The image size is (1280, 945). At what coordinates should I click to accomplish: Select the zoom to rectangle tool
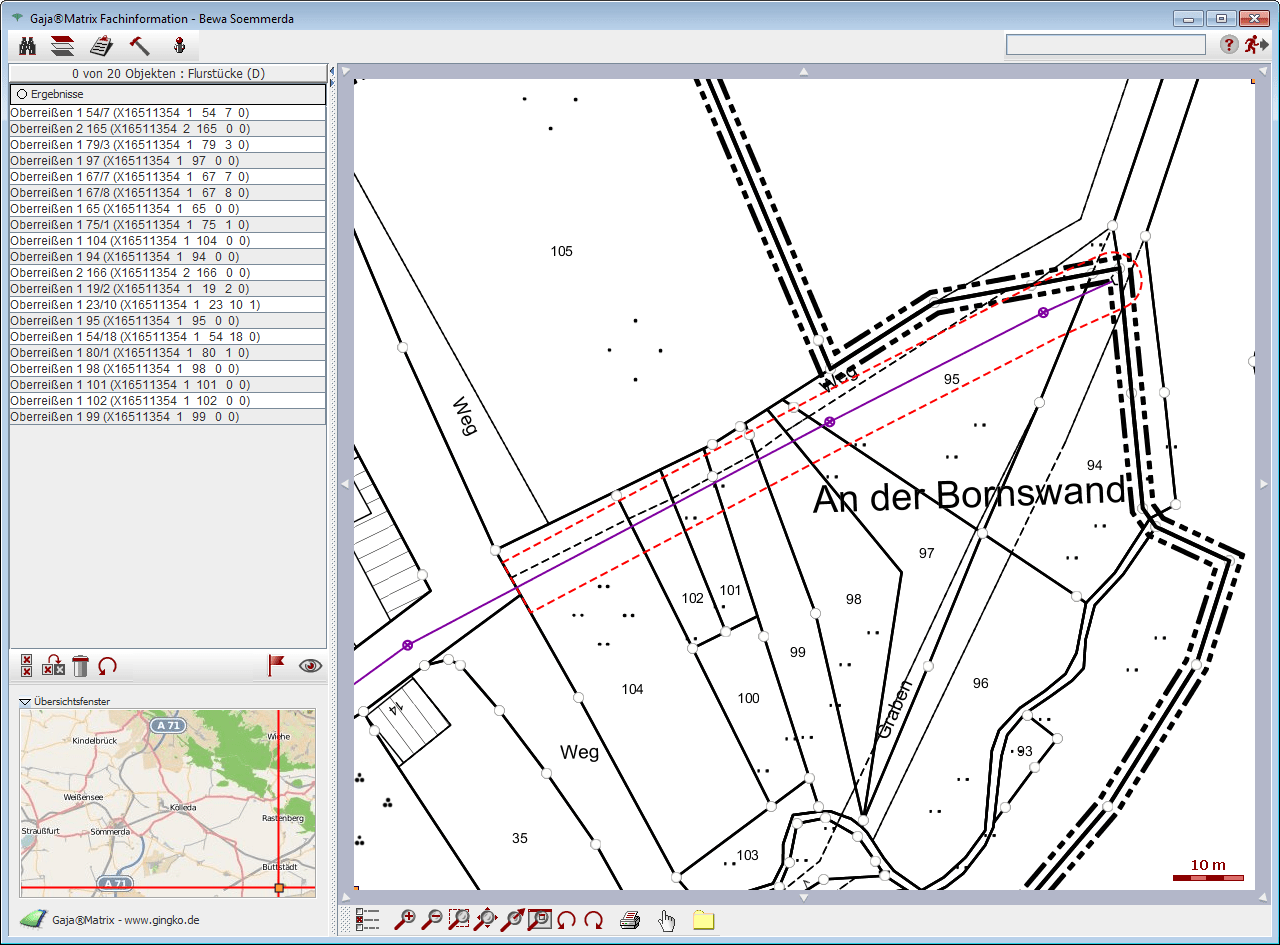[x=459, y=920]
